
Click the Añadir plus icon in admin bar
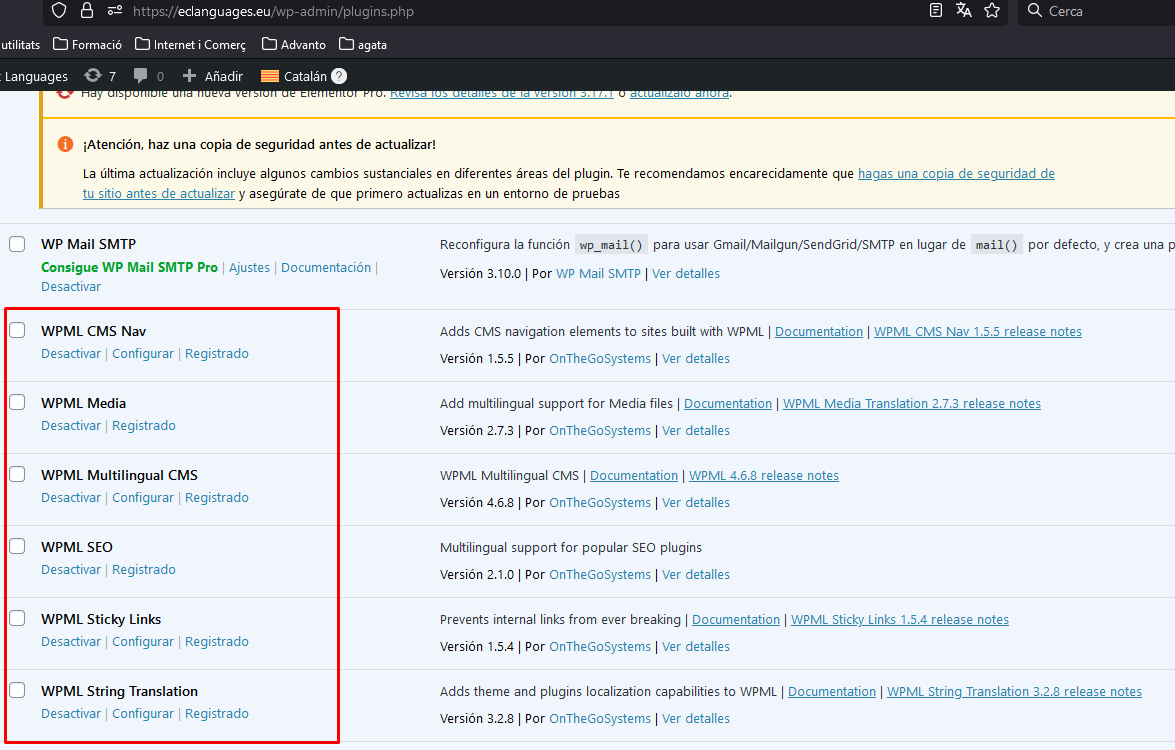(190, 76)
